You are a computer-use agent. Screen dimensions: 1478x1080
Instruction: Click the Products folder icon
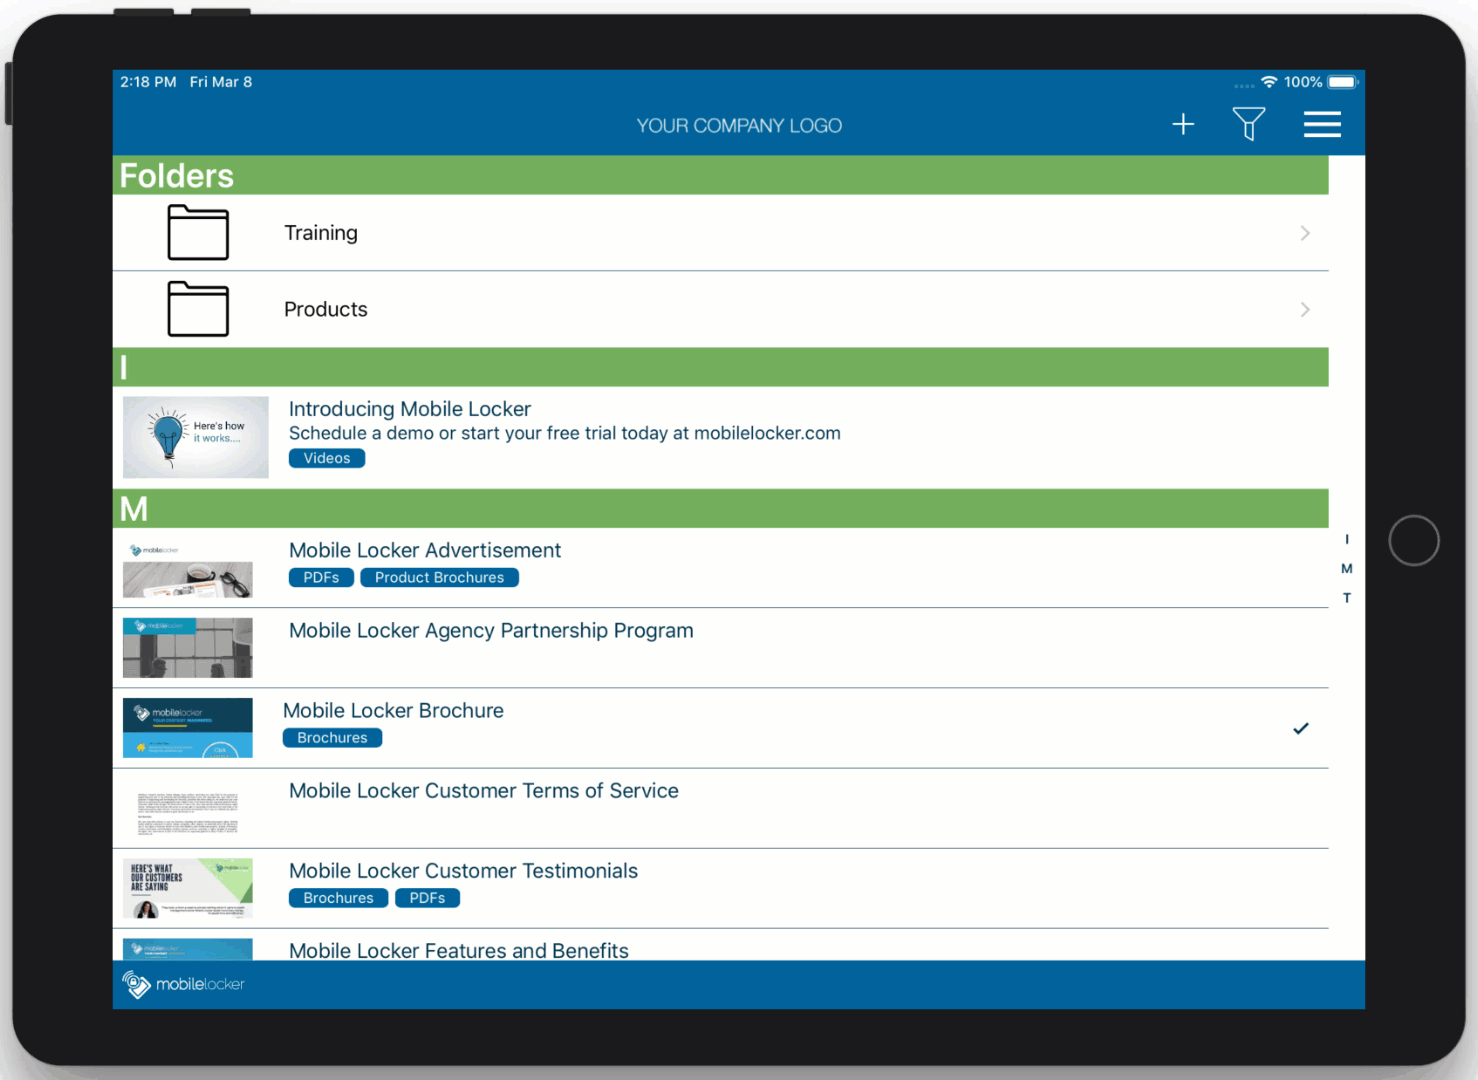coord(198,309)
